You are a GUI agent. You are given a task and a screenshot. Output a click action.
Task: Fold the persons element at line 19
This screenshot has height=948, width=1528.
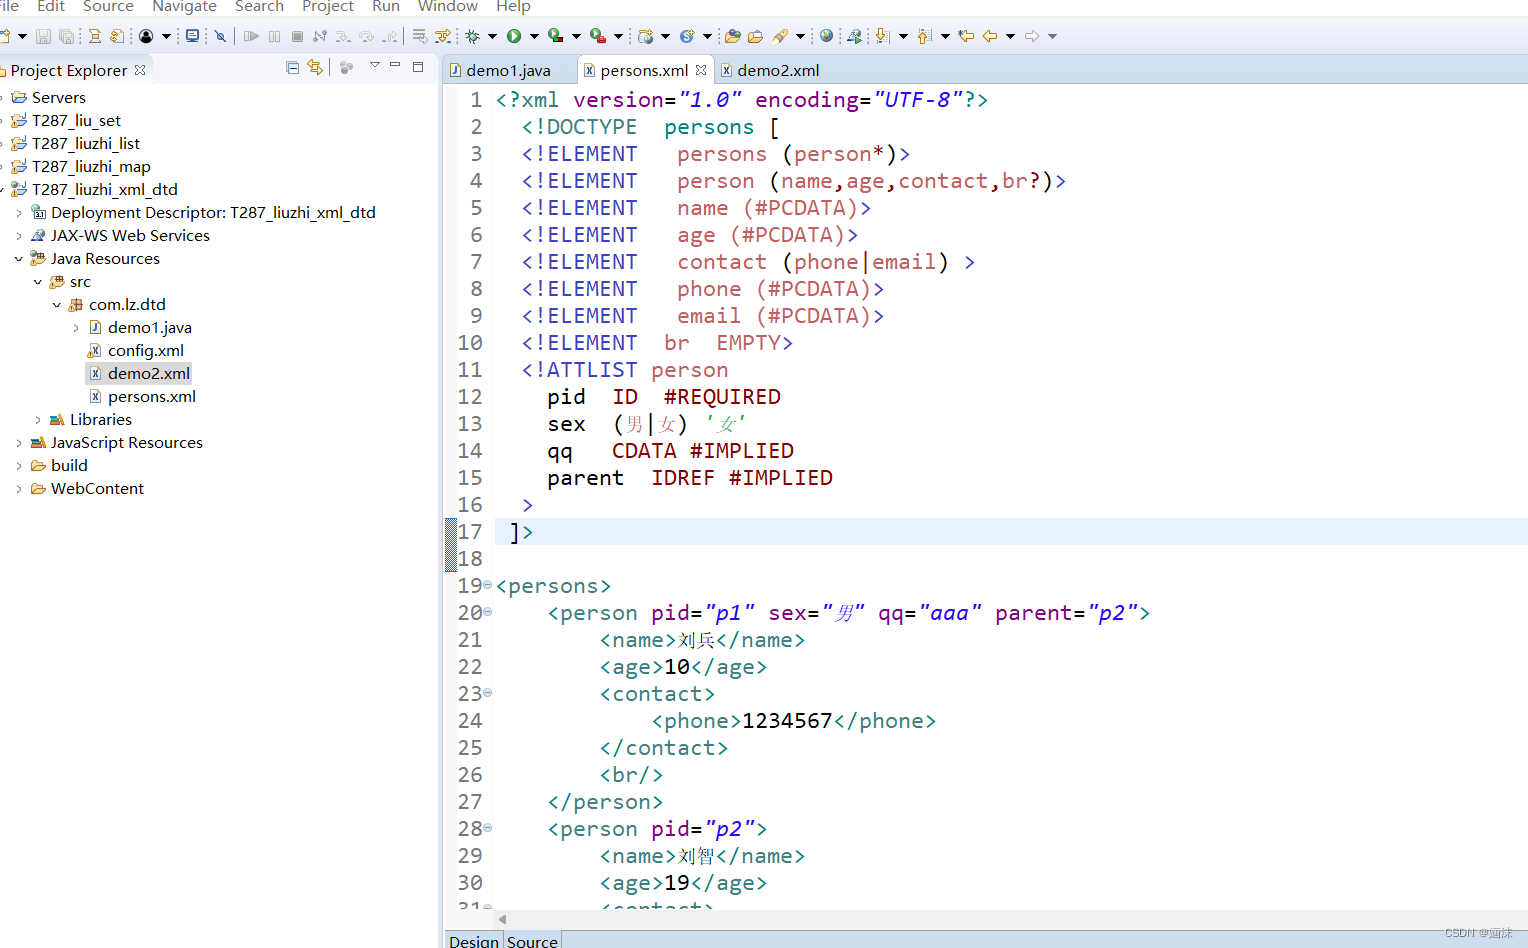(487, 584)
